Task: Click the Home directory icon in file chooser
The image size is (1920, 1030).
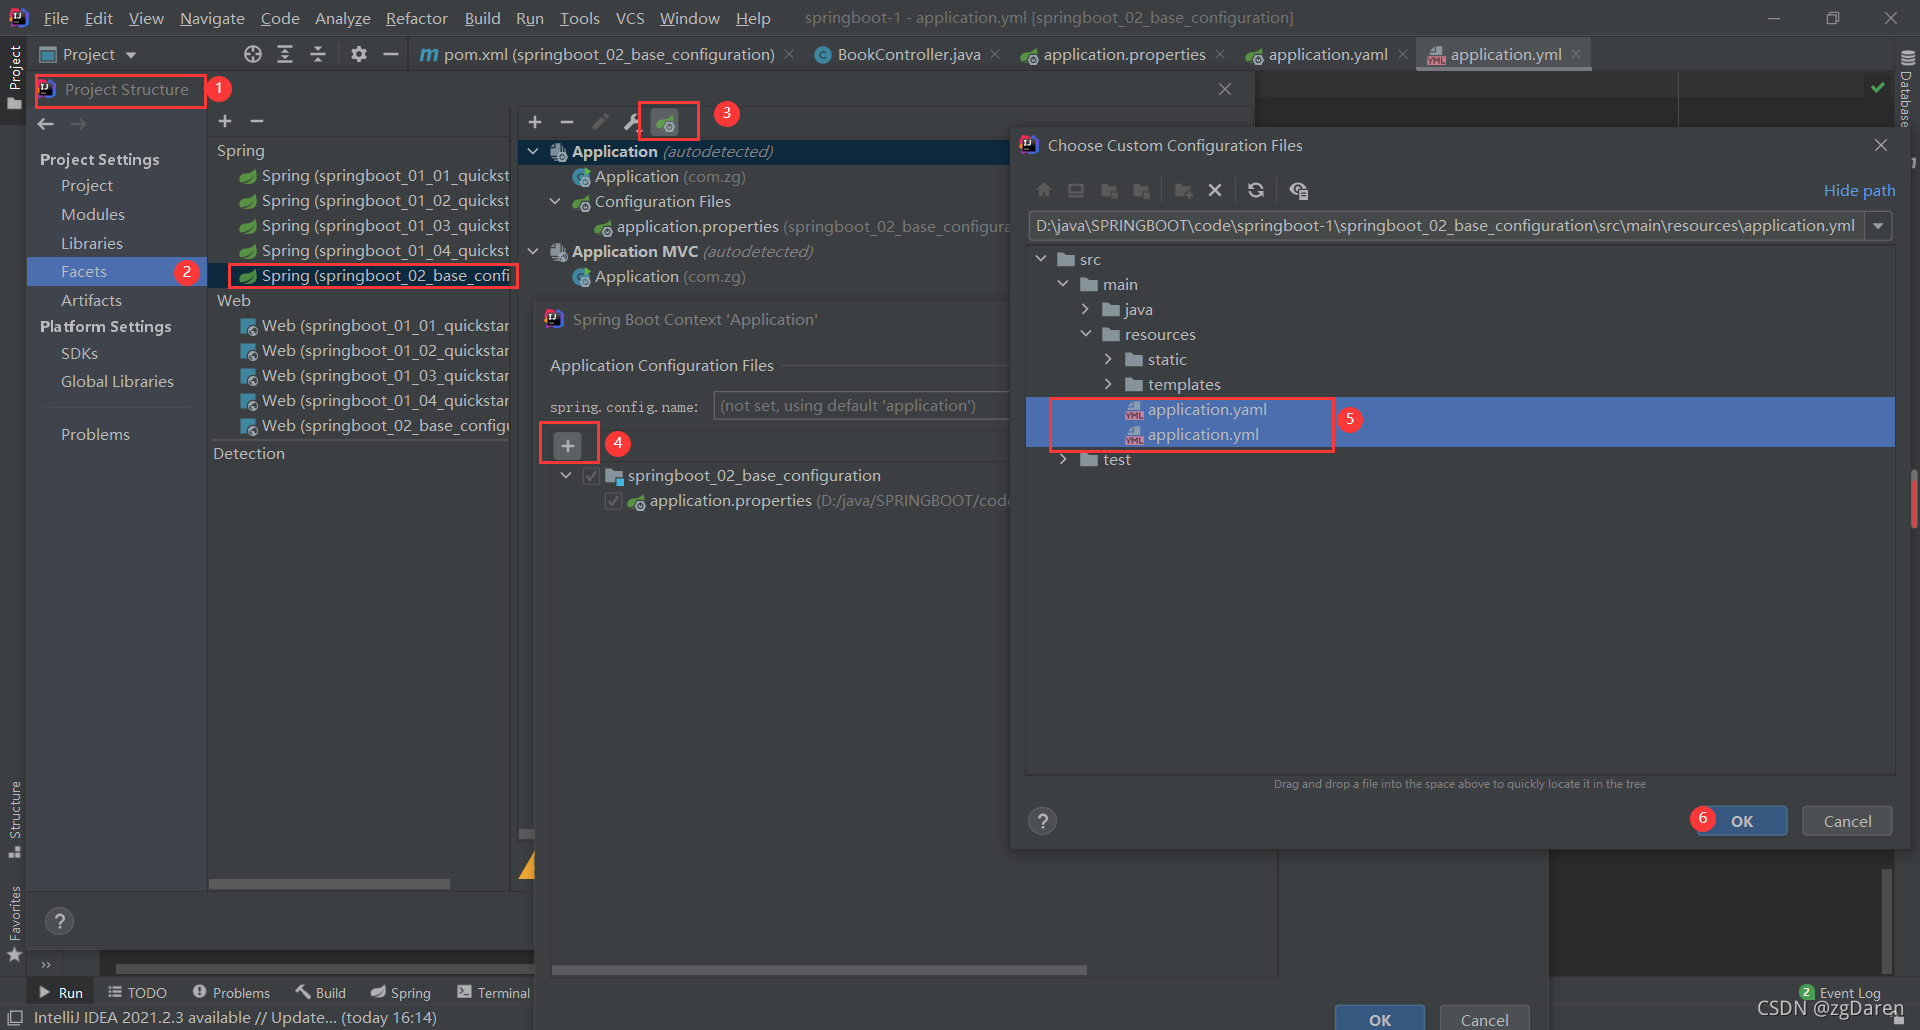Action: click(1044, 190)
